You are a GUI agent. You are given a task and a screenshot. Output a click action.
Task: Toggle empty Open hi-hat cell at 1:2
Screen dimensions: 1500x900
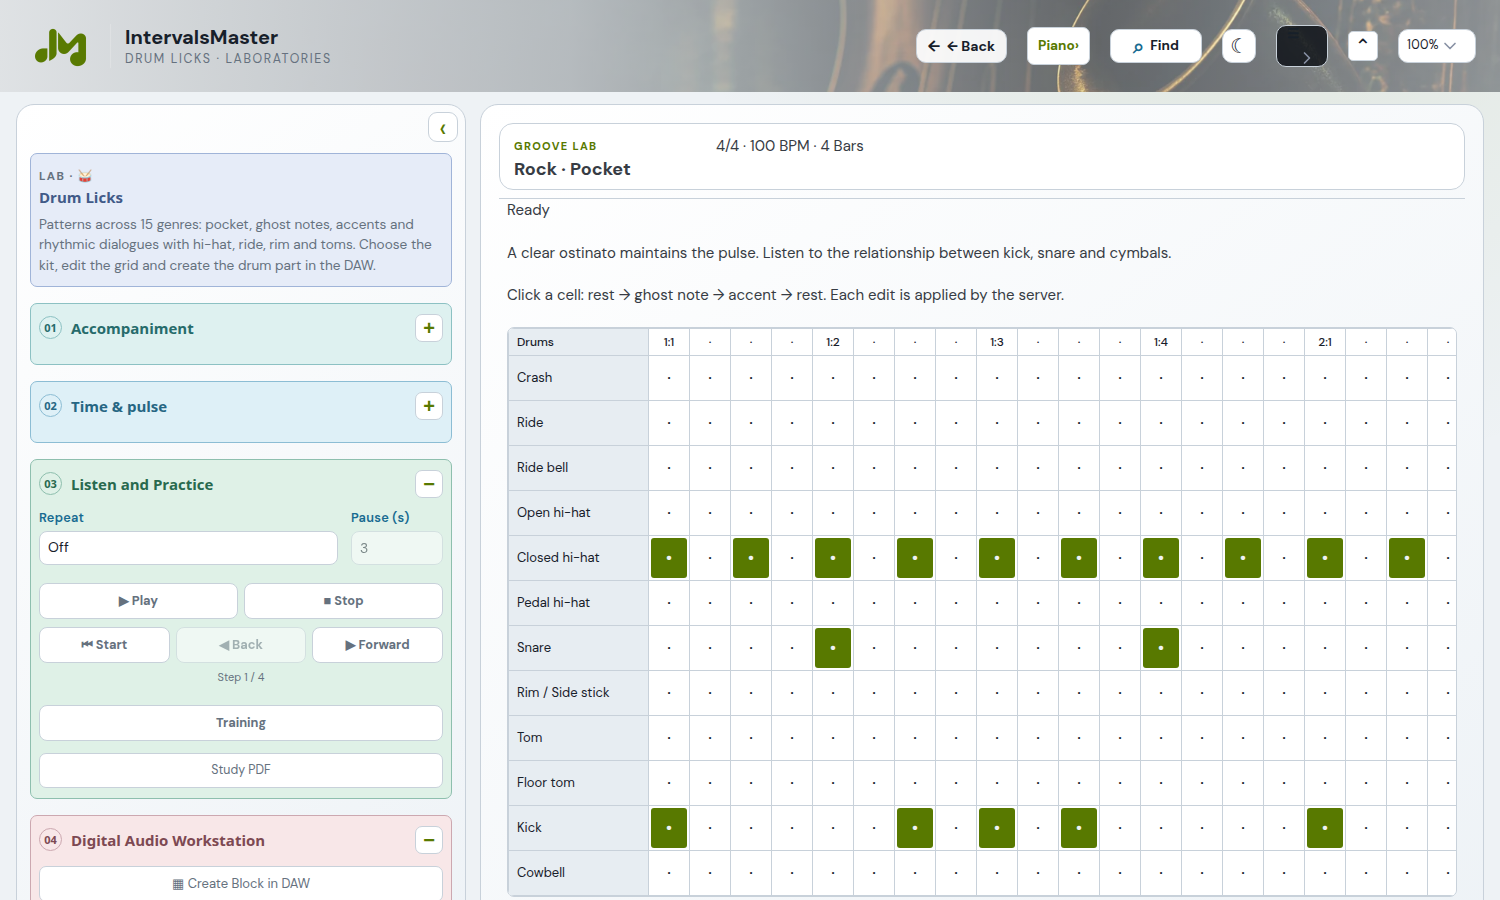pyautogui.click(x=833, y=513)
